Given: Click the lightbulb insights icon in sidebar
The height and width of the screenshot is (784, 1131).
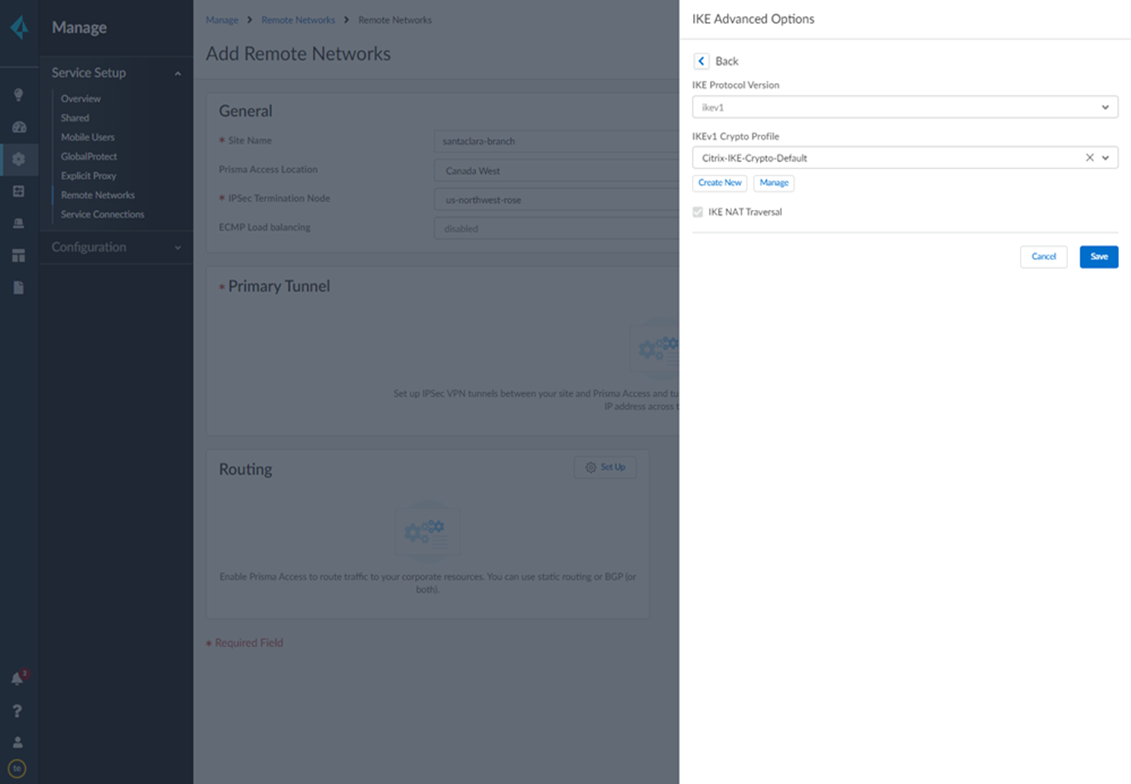Looking at the screenshot, I should point(18,95).
